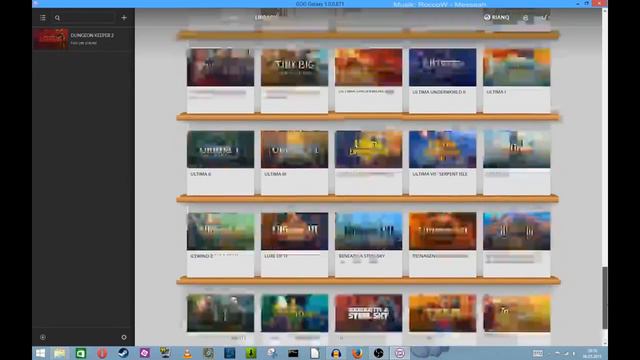Select Dungeon Keeper 2 in the sidebar
Screen dimensions: 640x360
point(83,39)
